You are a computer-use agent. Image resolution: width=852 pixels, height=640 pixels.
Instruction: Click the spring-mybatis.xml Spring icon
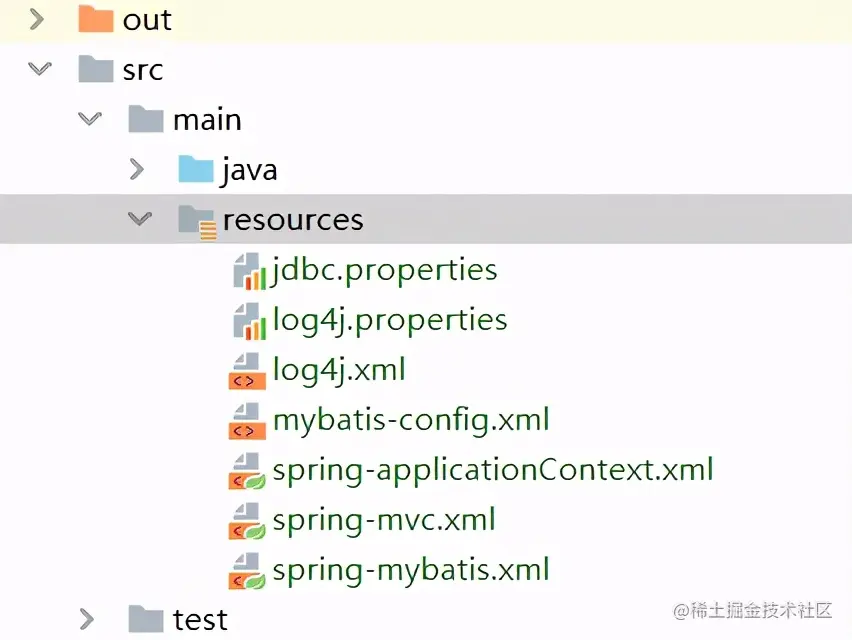(x=247, y=571)
